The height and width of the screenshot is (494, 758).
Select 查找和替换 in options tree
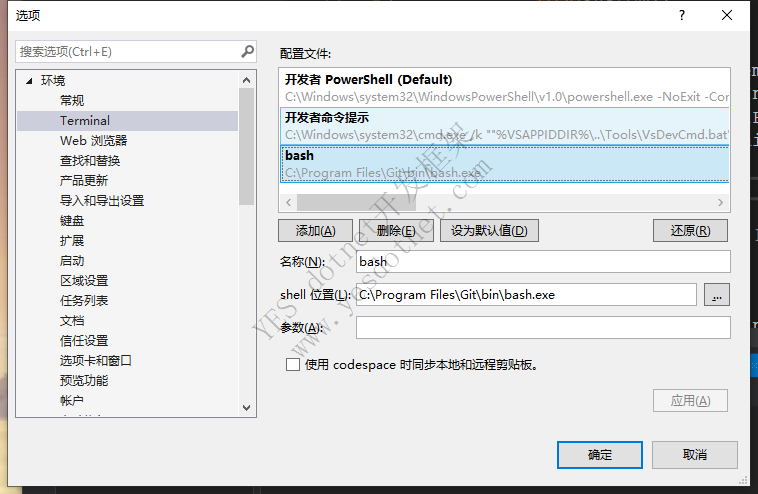click(x=90, y=161)
